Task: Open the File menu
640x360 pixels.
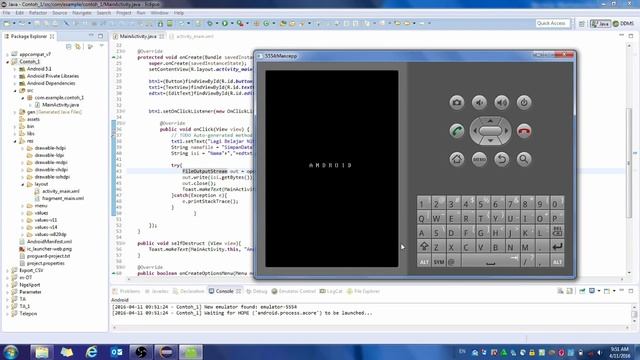Action: pyautogui.click(x=7, y=13)
